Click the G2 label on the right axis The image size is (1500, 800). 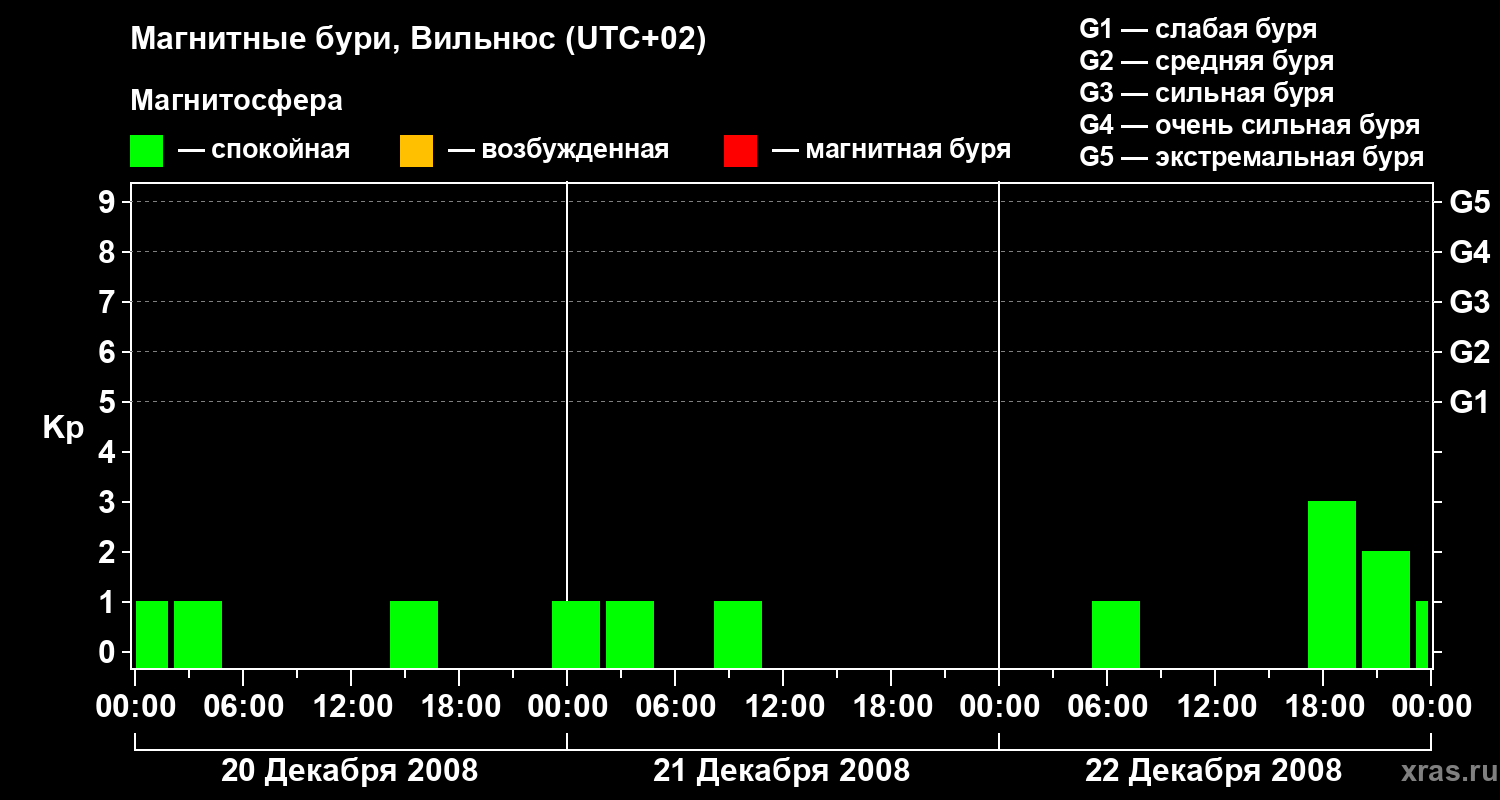point(1469,352)
